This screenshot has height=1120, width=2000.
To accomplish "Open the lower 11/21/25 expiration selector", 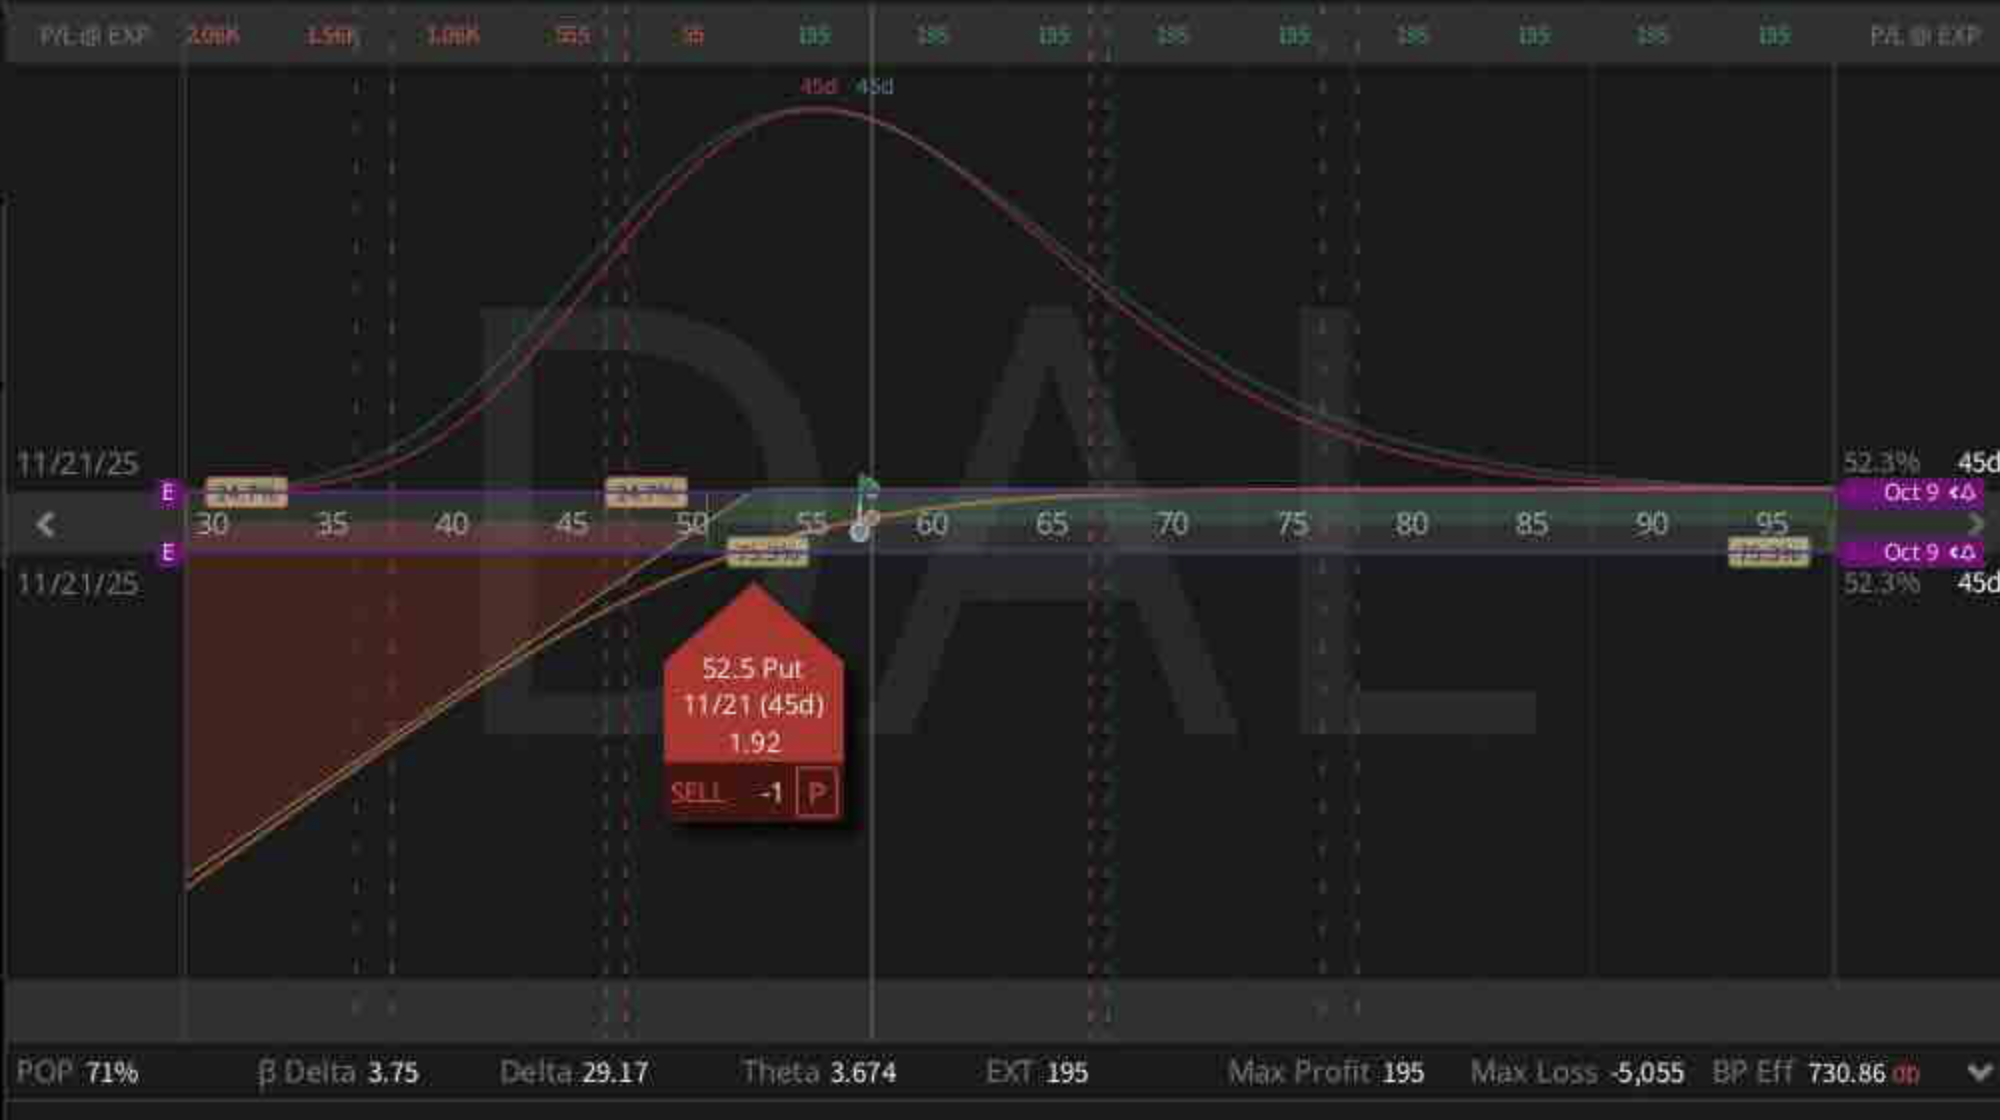I will point(78,584).
